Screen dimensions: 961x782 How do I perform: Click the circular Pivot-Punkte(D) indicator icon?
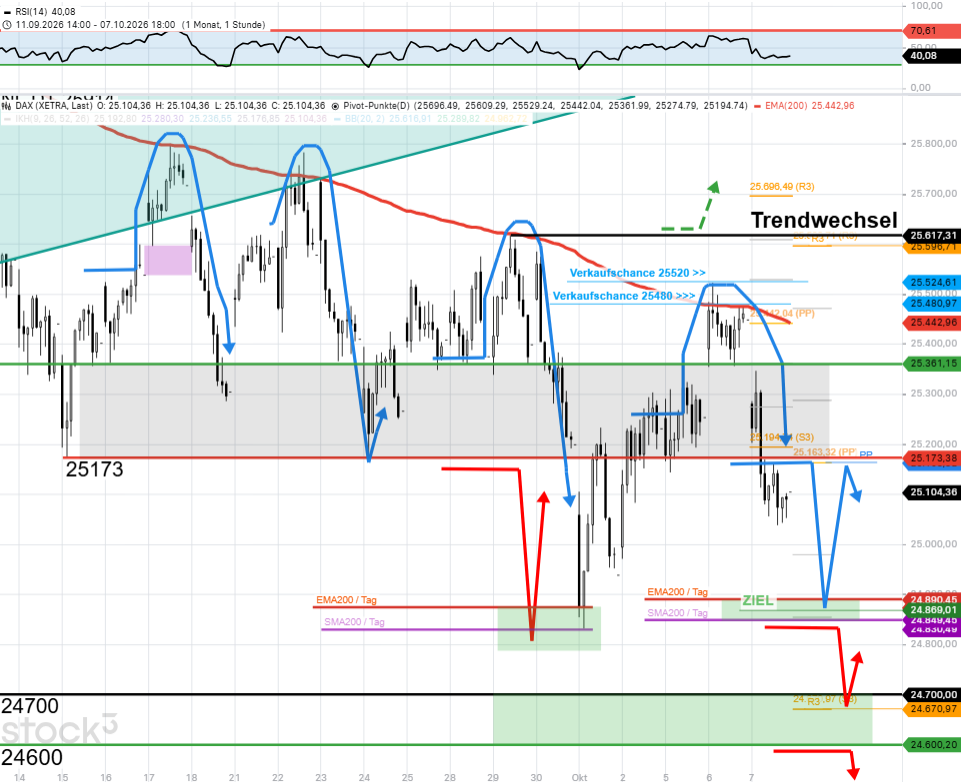(x=335, y=106)
